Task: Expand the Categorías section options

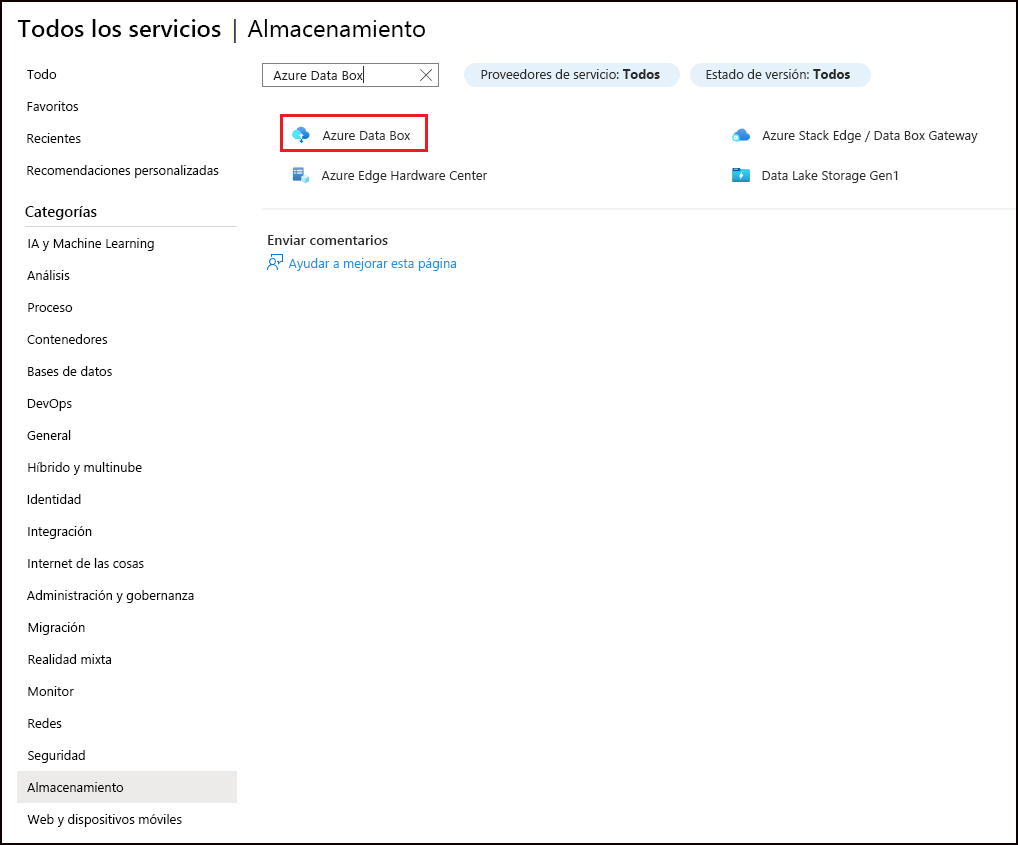Action: (61, 212)
